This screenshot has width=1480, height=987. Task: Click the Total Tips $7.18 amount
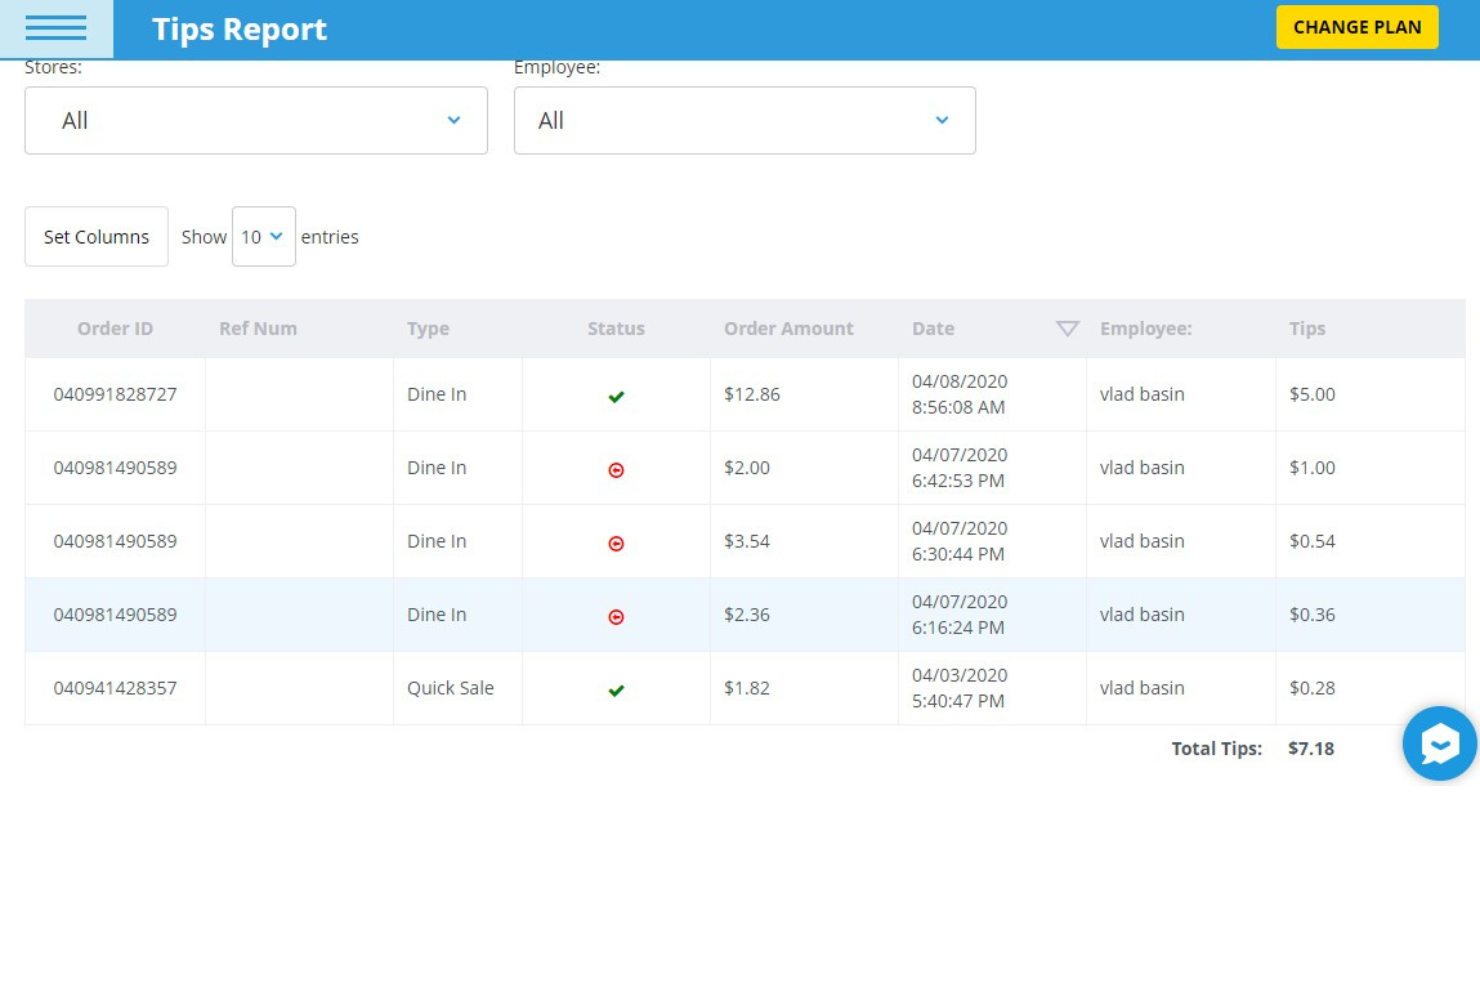coord(1311,748)
